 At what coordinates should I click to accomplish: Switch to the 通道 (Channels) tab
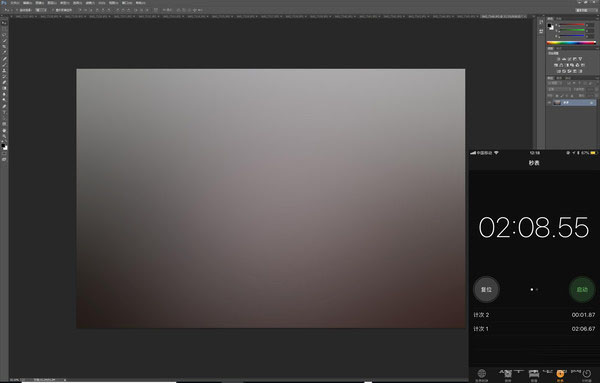pos(559,78)
